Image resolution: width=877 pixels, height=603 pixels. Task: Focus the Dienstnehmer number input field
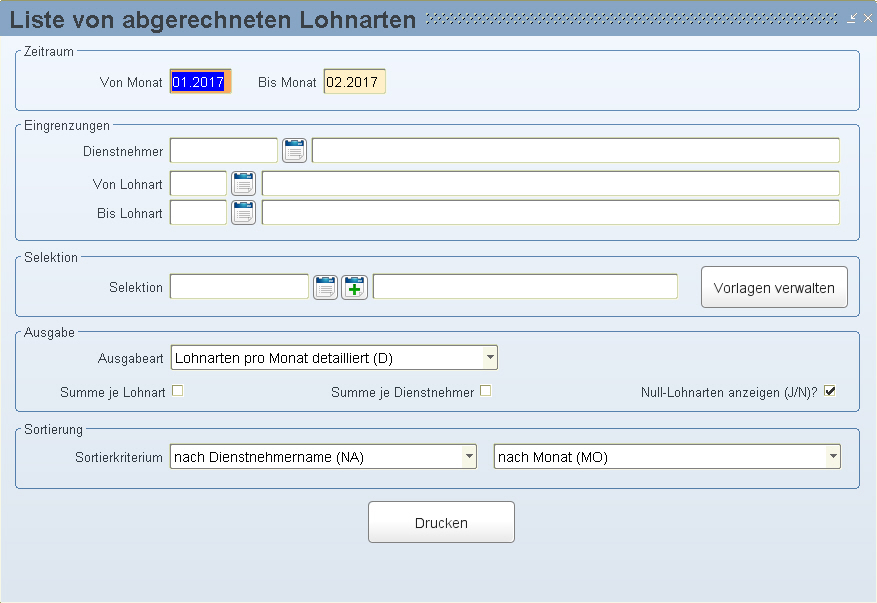tap(223, 151)
